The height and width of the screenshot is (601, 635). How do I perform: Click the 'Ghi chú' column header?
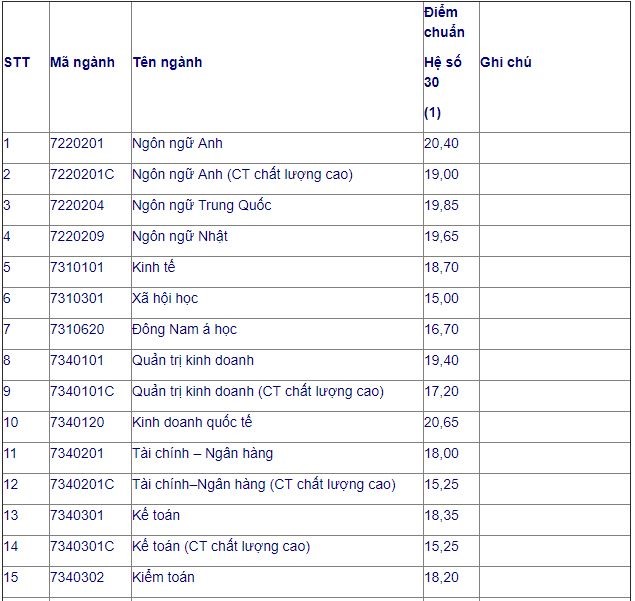506,62
